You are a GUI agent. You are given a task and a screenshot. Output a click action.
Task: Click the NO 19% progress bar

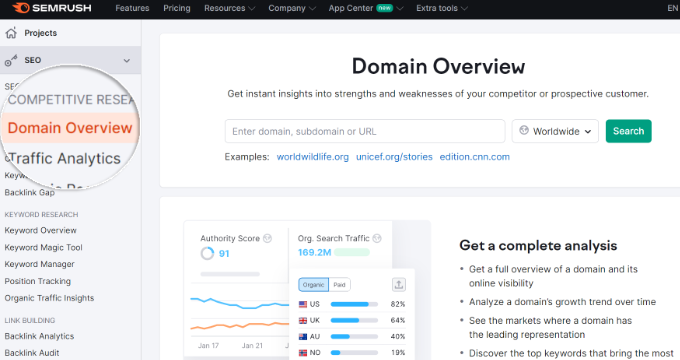tap(354, 353)
